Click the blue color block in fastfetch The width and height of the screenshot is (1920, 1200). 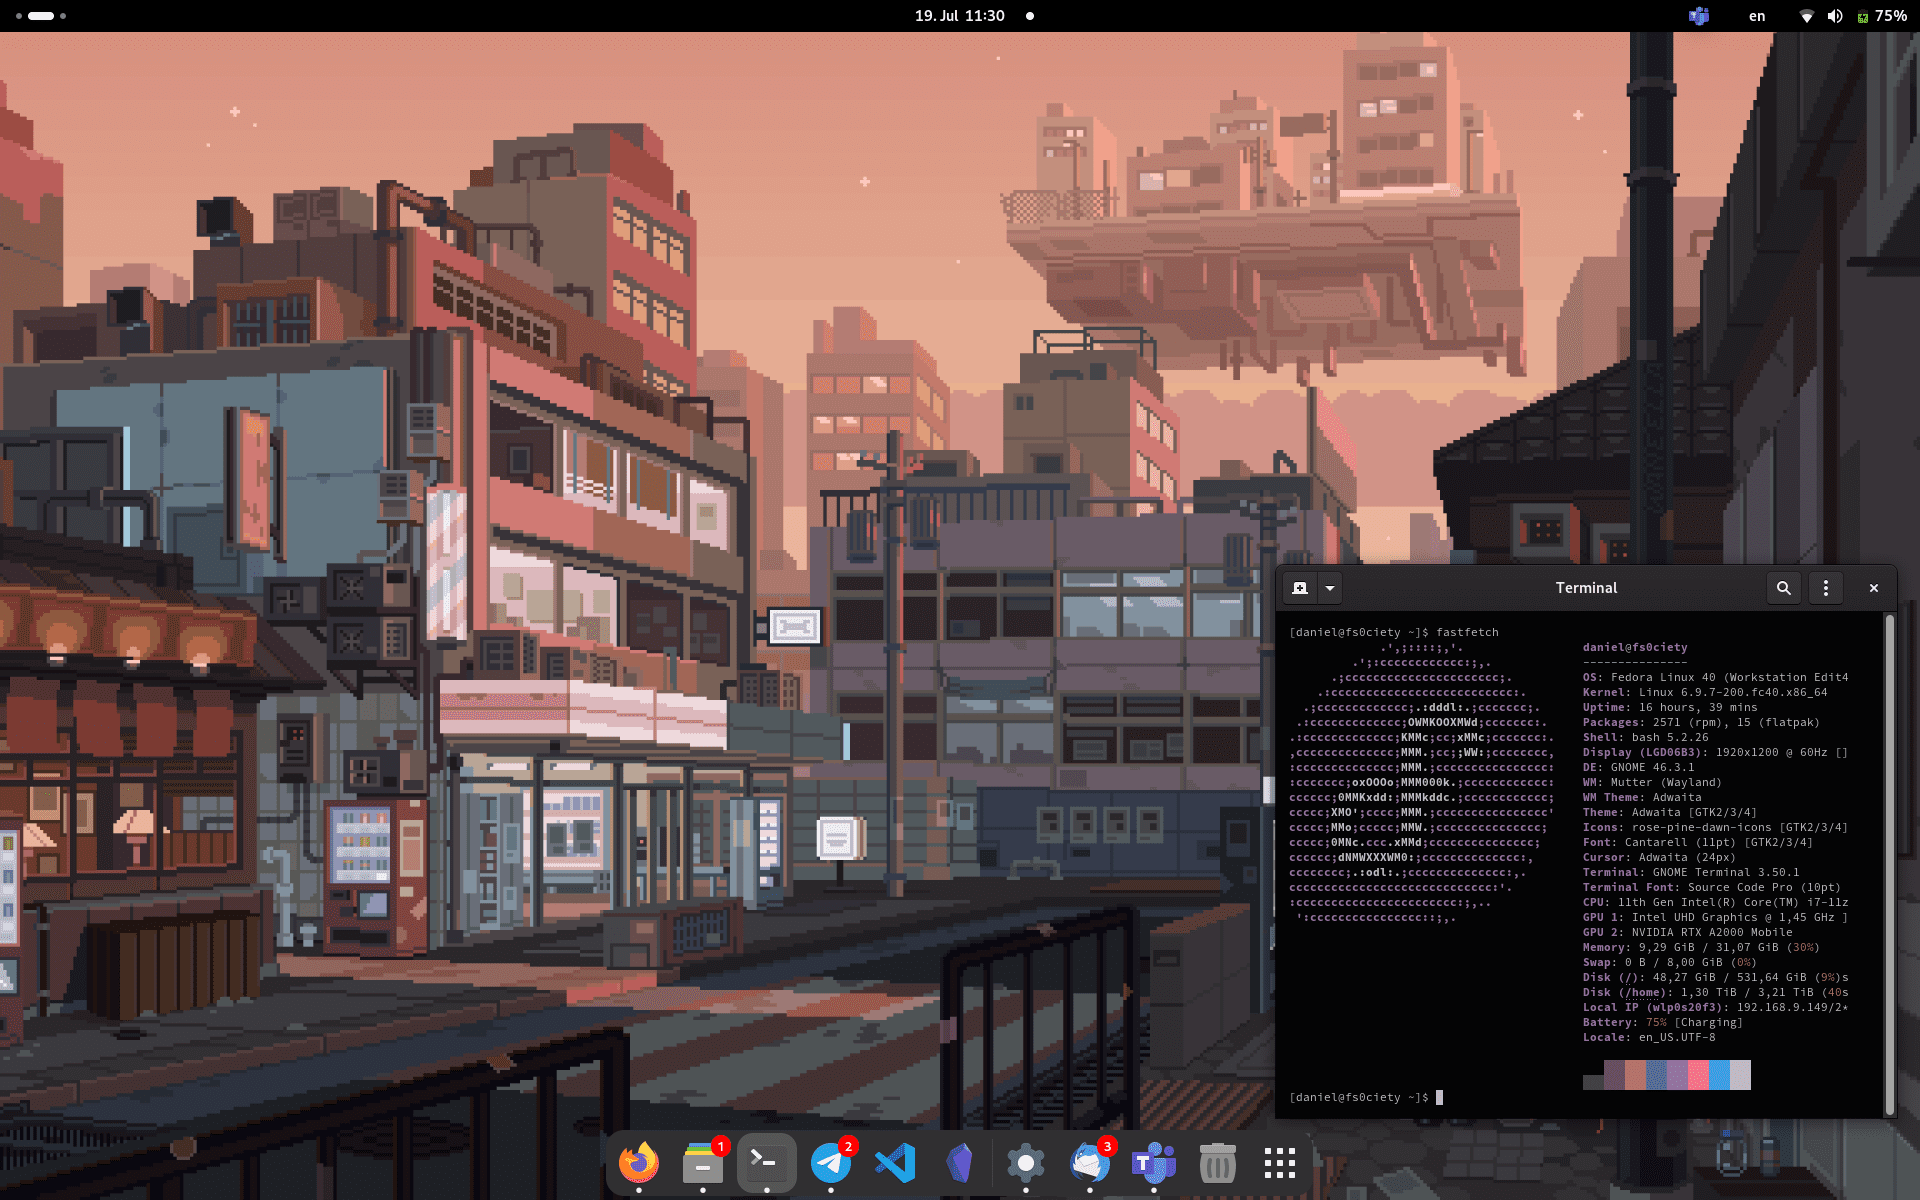[x=1719, y=1075]
